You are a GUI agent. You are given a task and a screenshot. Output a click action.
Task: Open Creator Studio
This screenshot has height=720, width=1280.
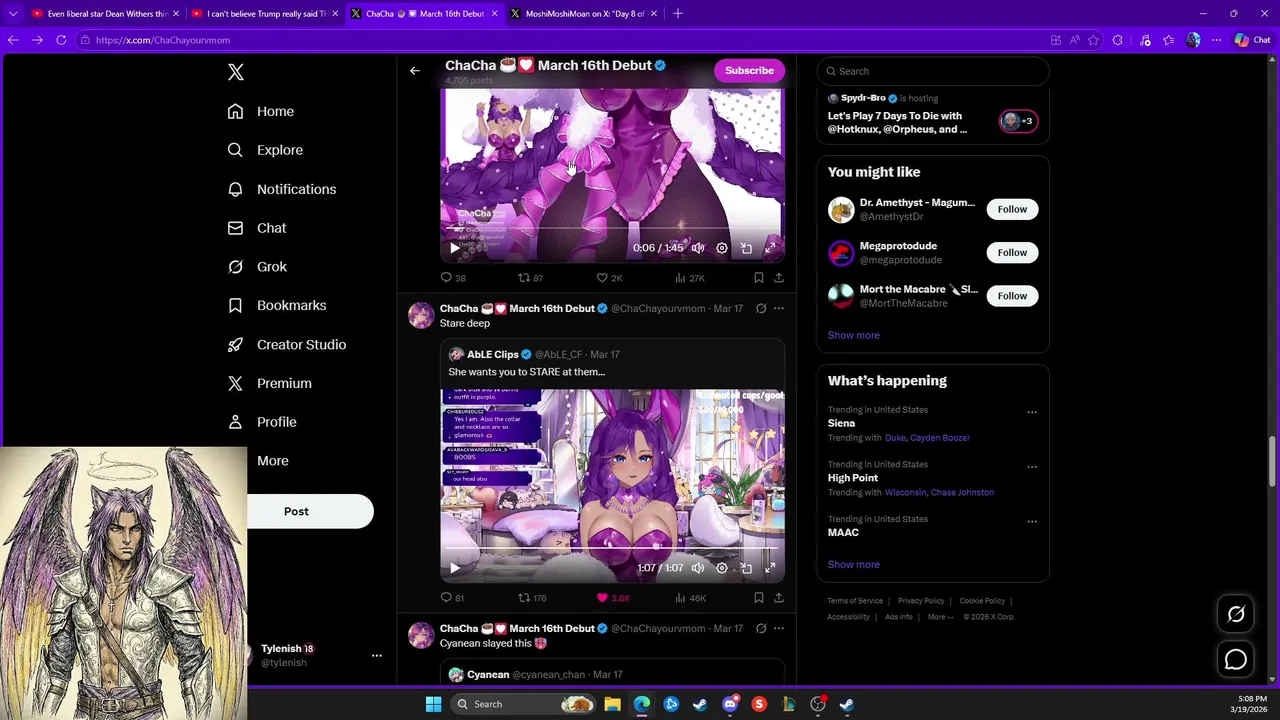click(287, 344)
